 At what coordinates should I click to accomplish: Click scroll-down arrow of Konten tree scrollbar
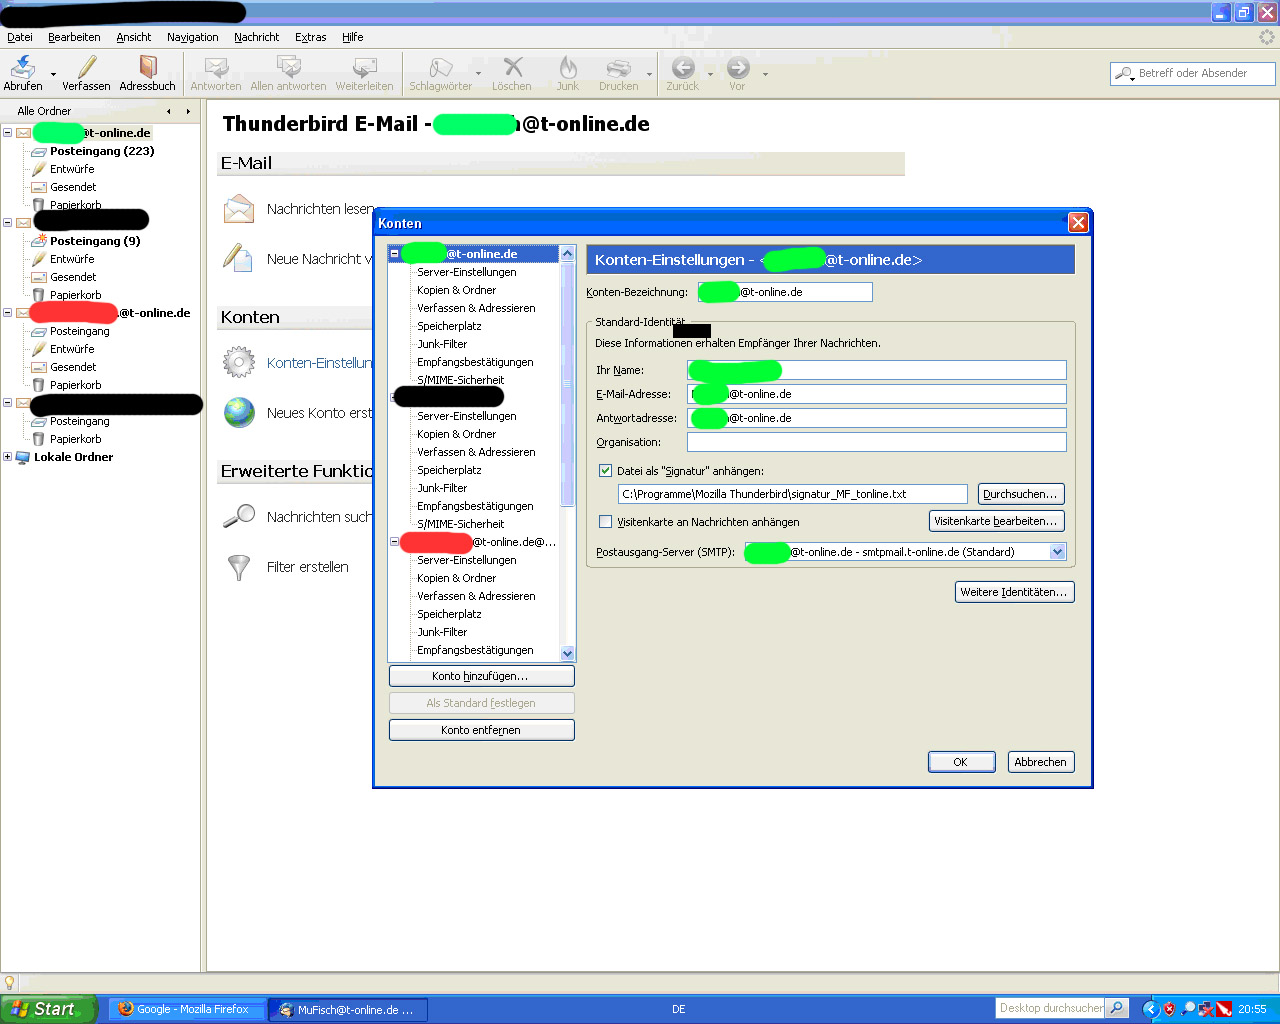coord(568,653)
